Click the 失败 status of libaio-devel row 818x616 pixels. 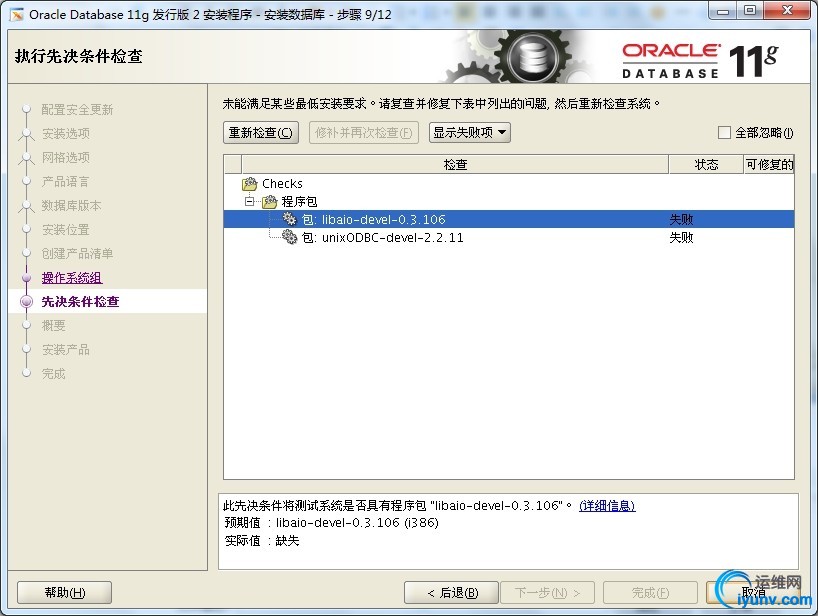[681, 219]
